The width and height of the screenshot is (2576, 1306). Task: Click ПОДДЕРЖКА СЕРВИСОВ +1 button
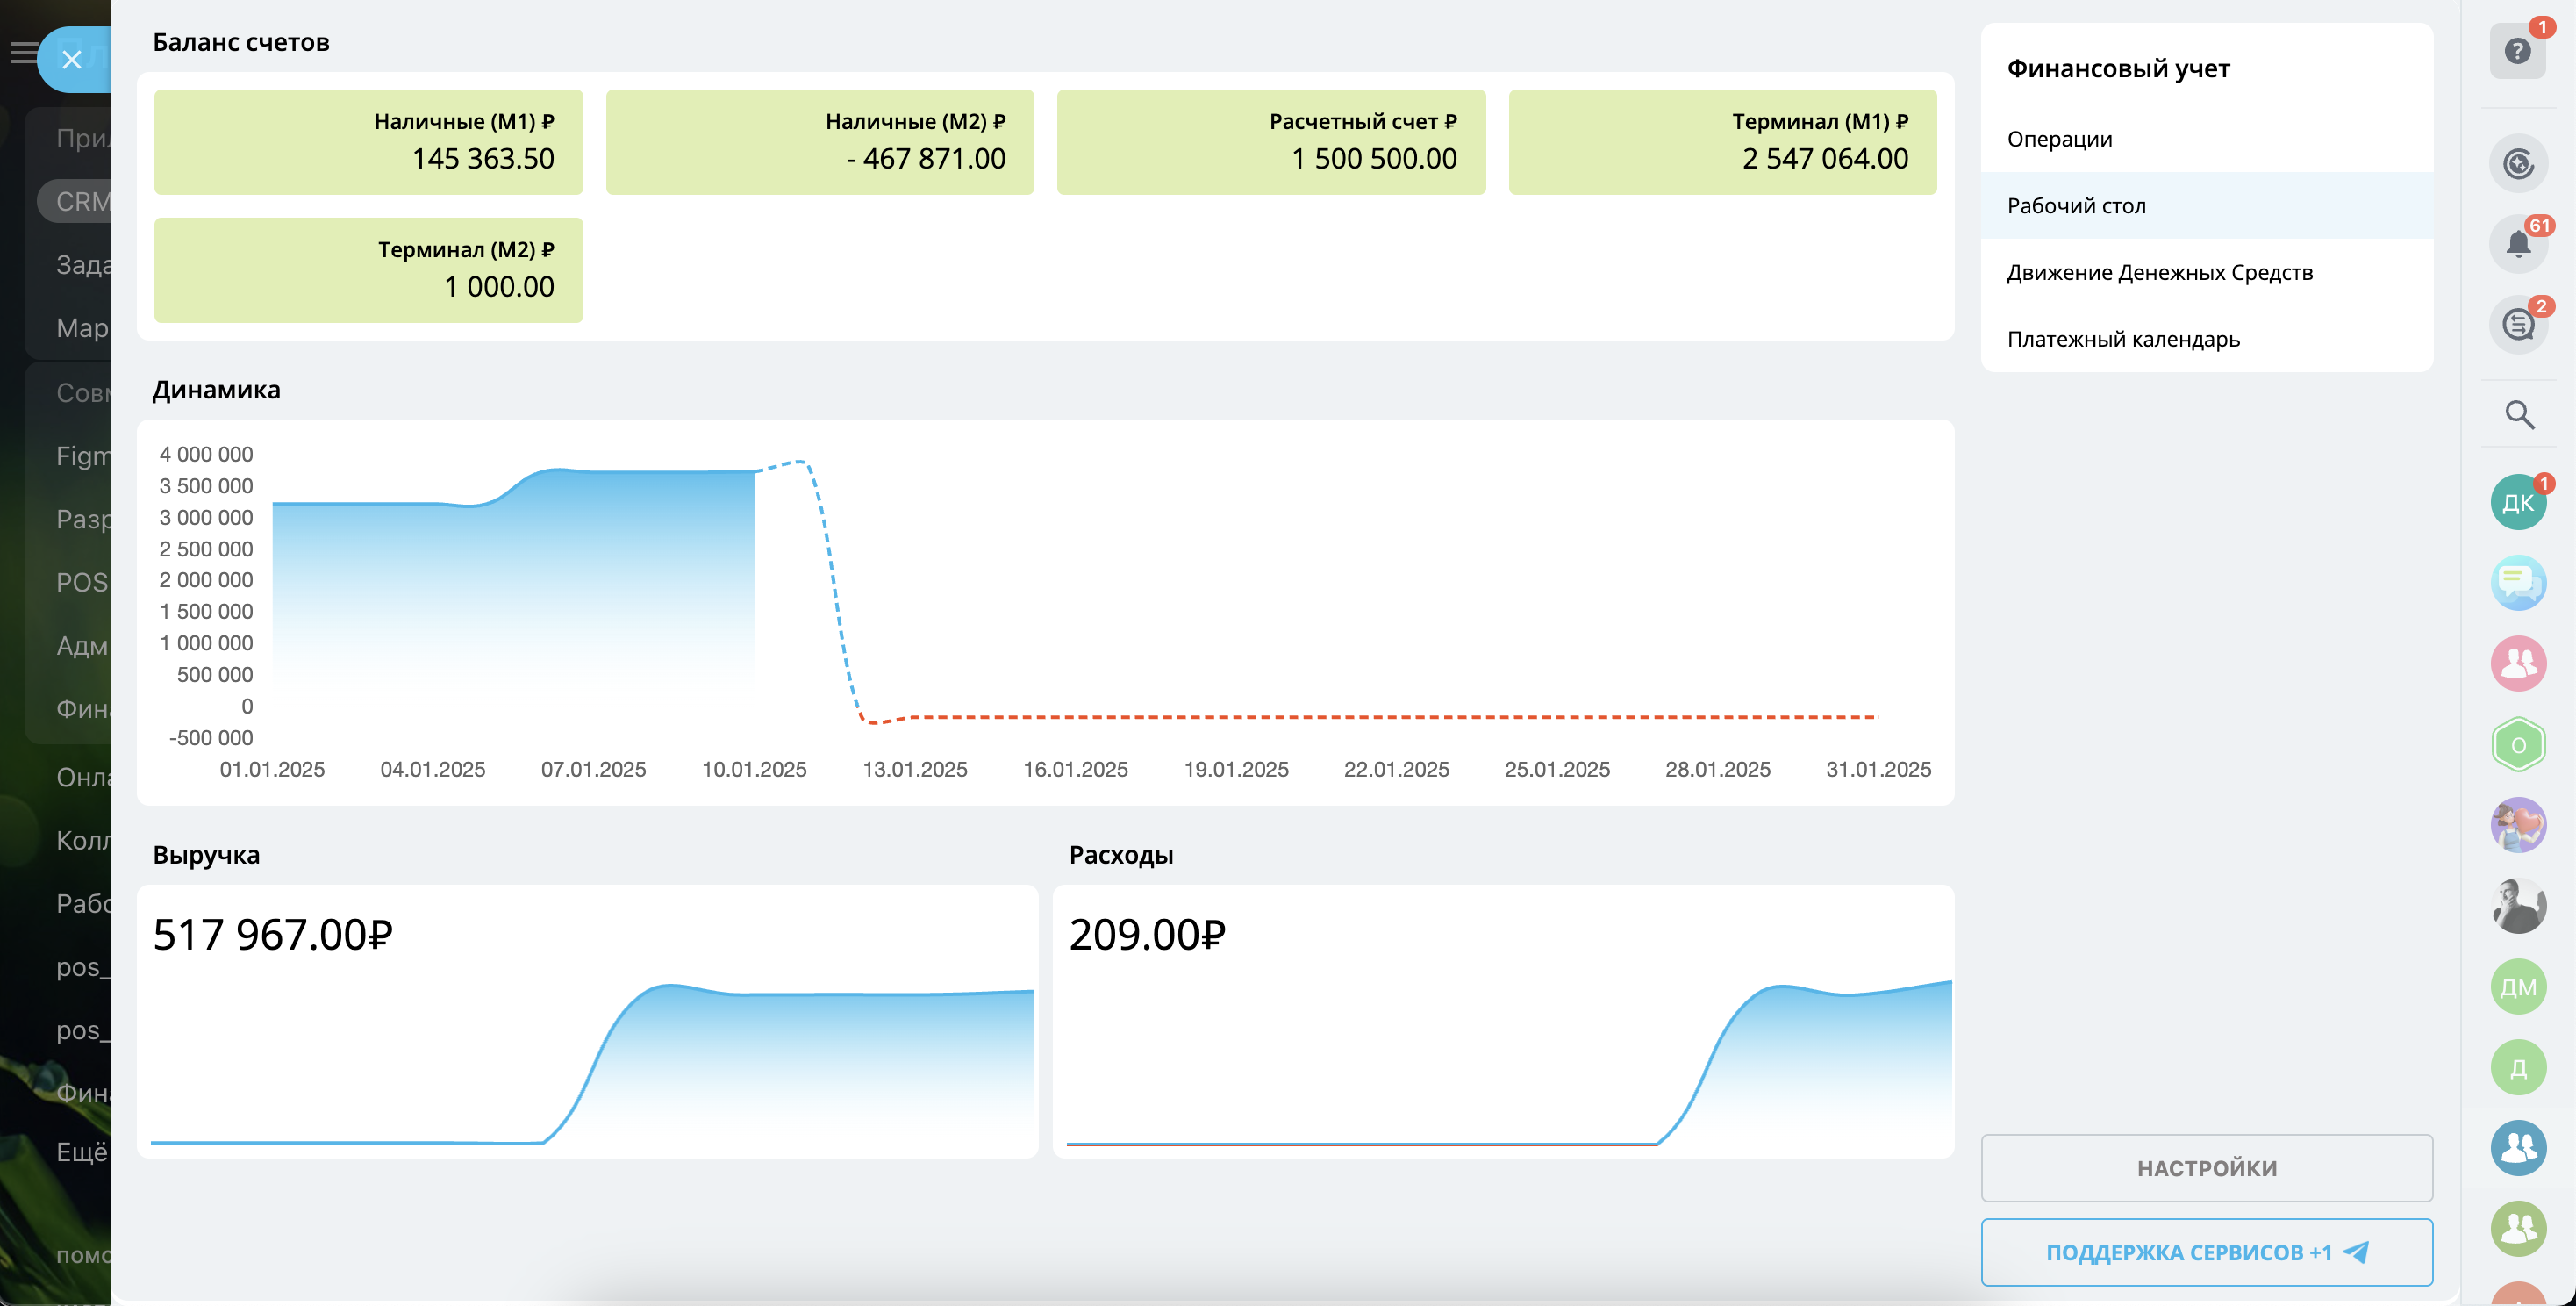[x=2205, y=1252]
